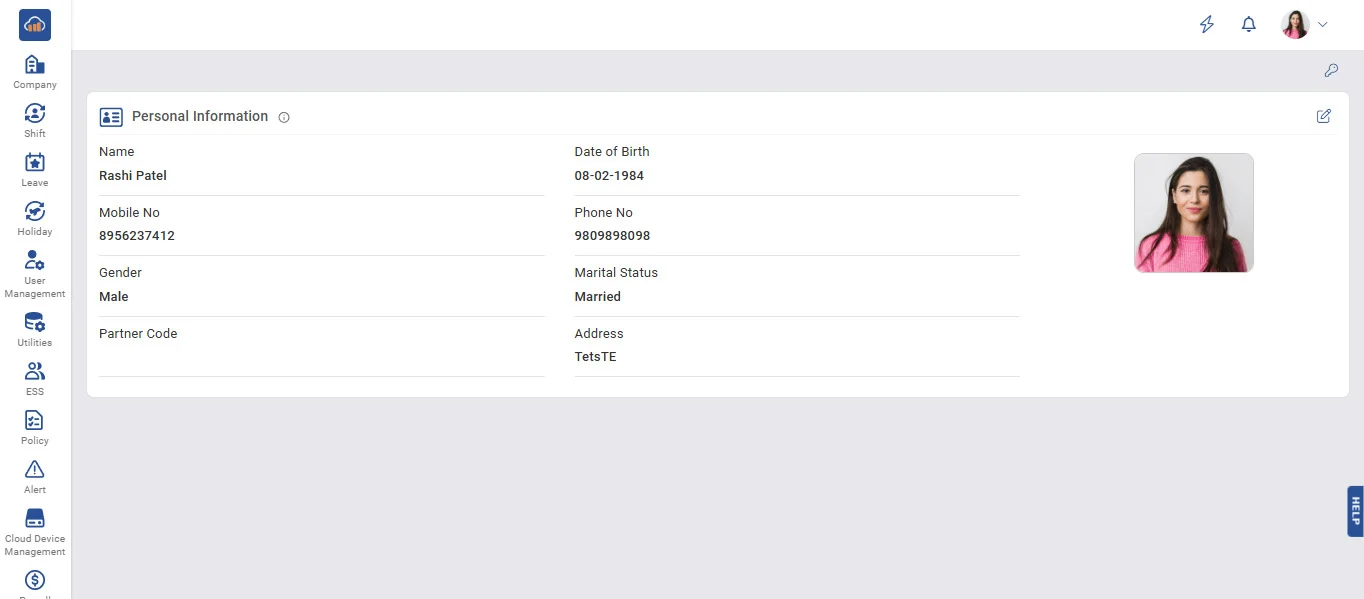This screenshot has height=599, width=1364.
Task: Click the app logo at top-left
Action: (x=35, y=25)
